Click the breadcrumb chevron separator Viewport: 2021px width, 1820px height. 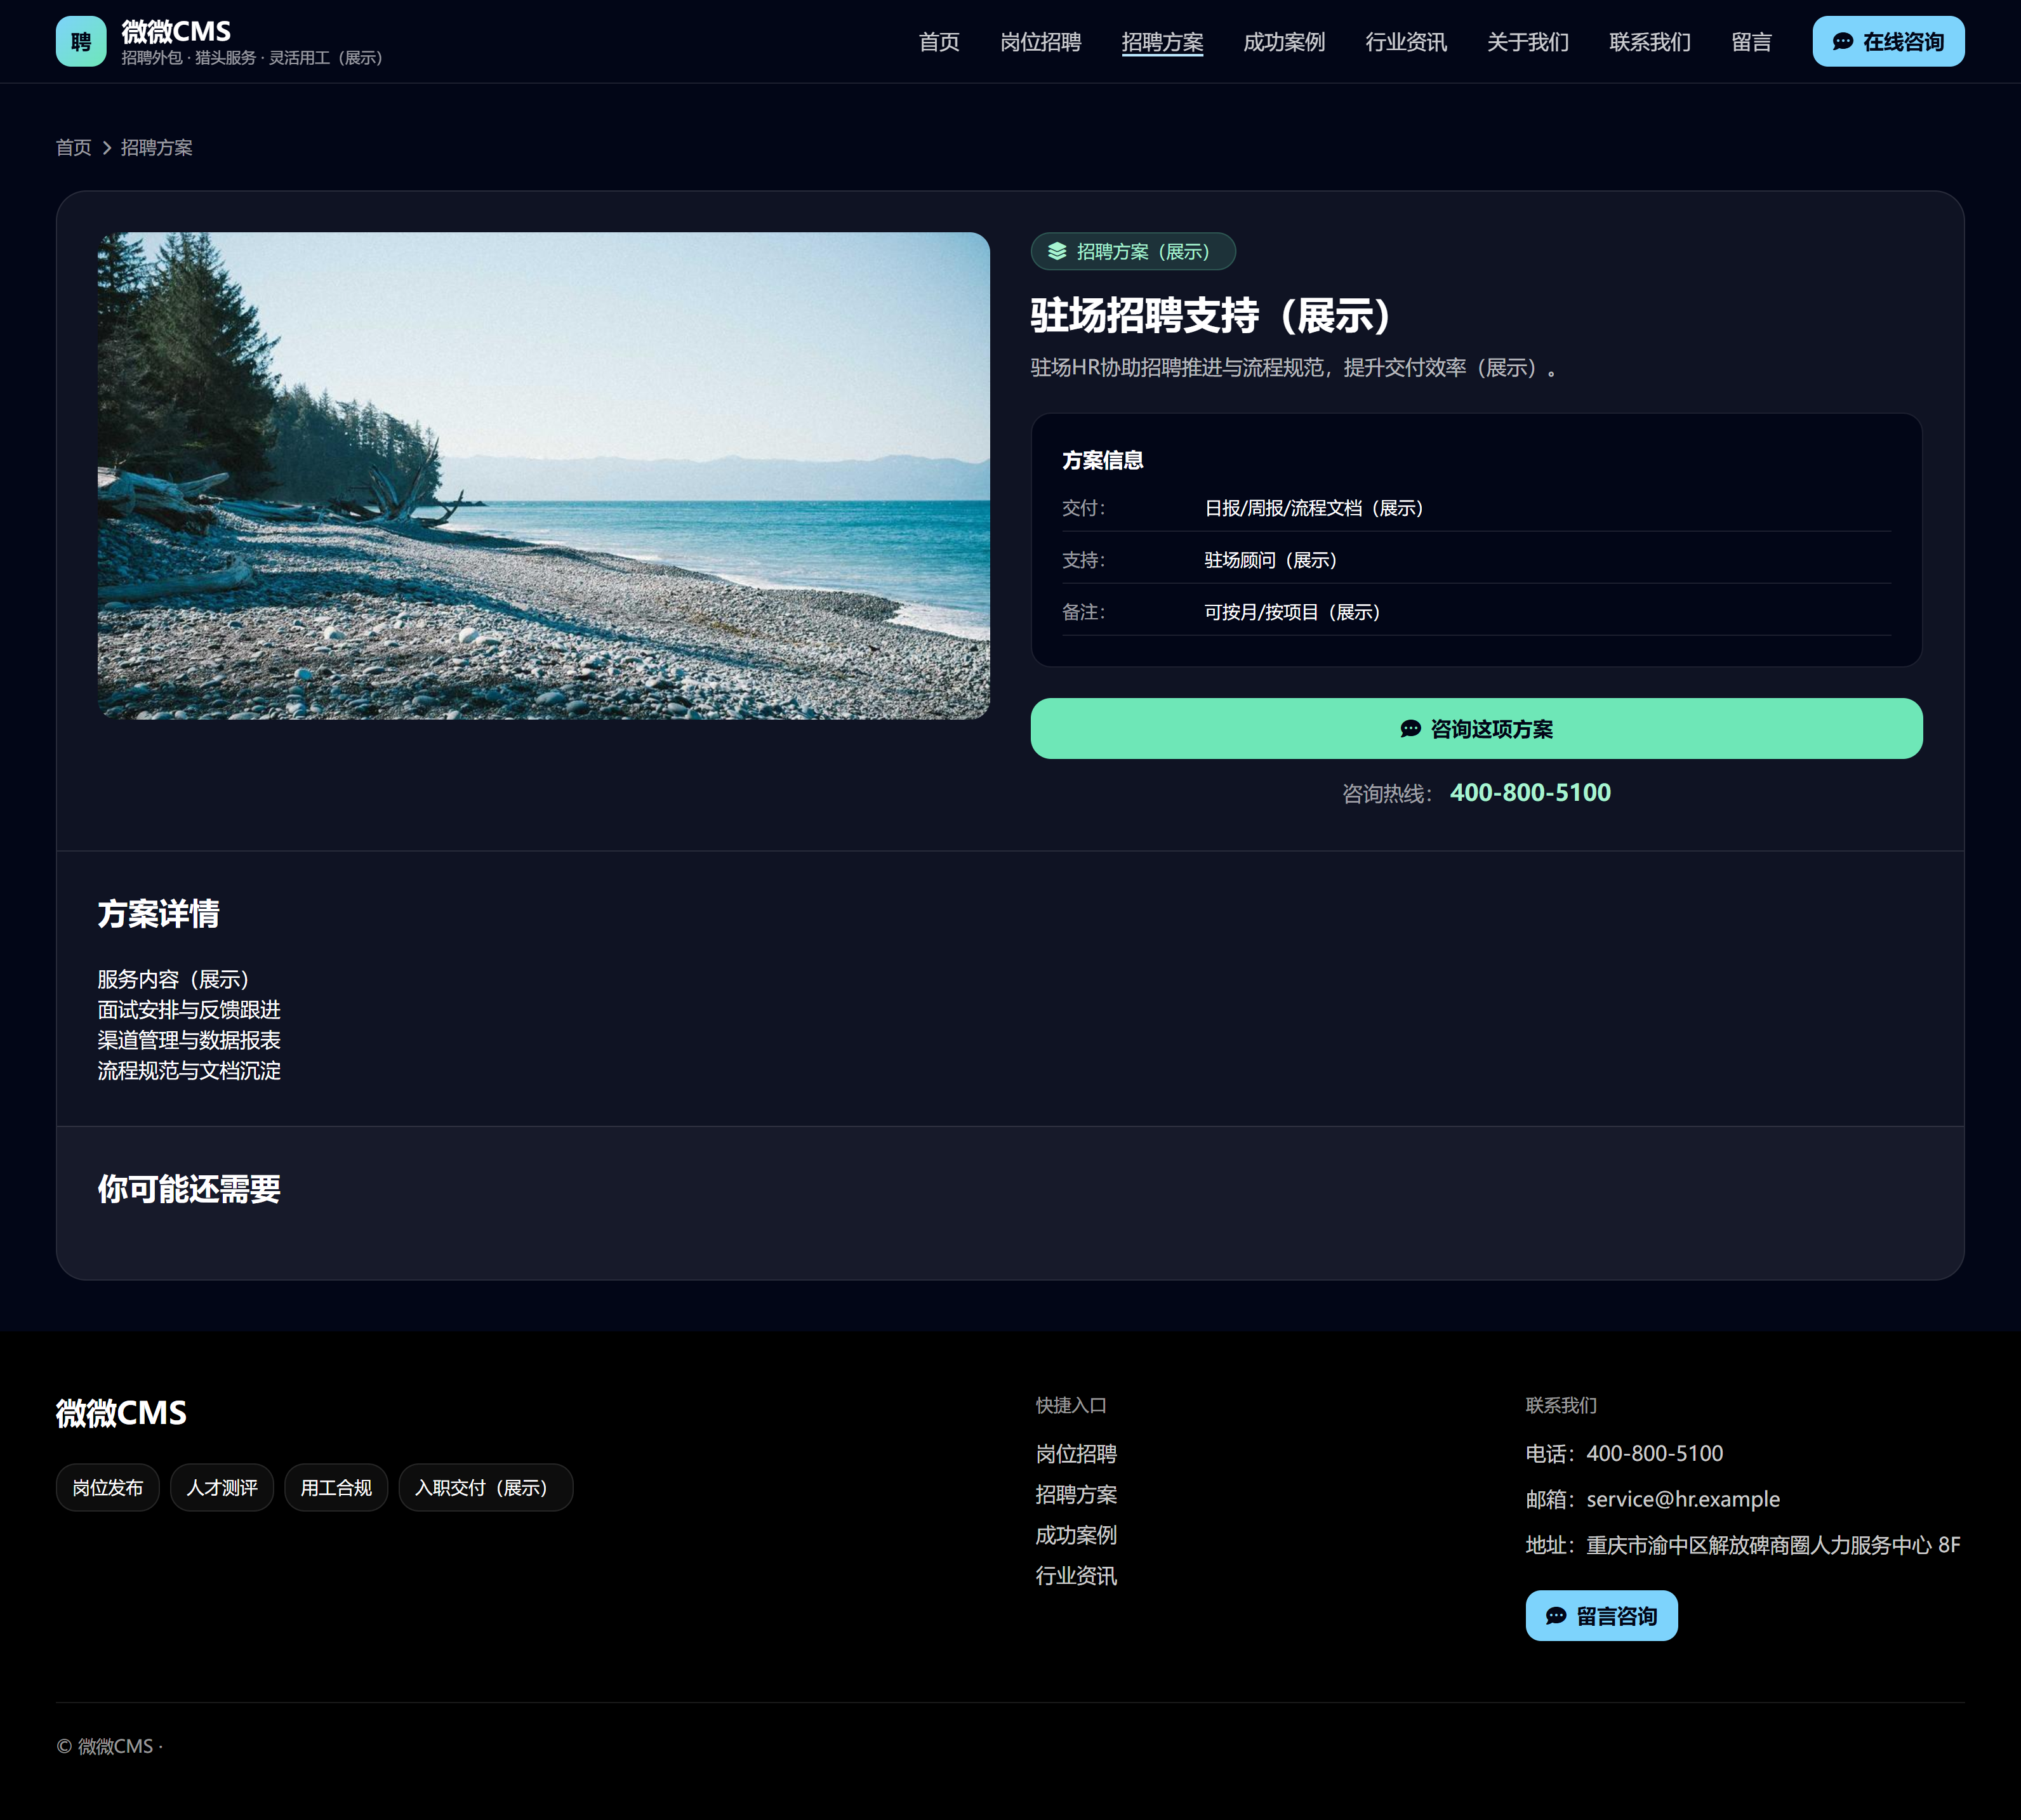coord(106,148)
